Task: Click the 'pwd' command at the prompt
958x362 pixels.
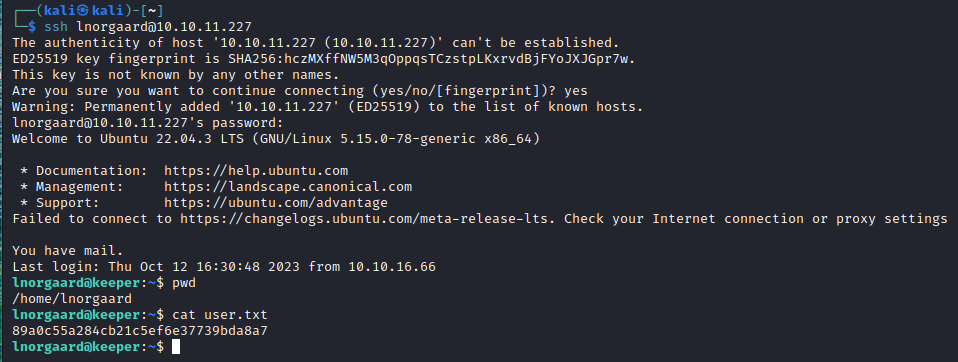Action: tap(184, 283)
